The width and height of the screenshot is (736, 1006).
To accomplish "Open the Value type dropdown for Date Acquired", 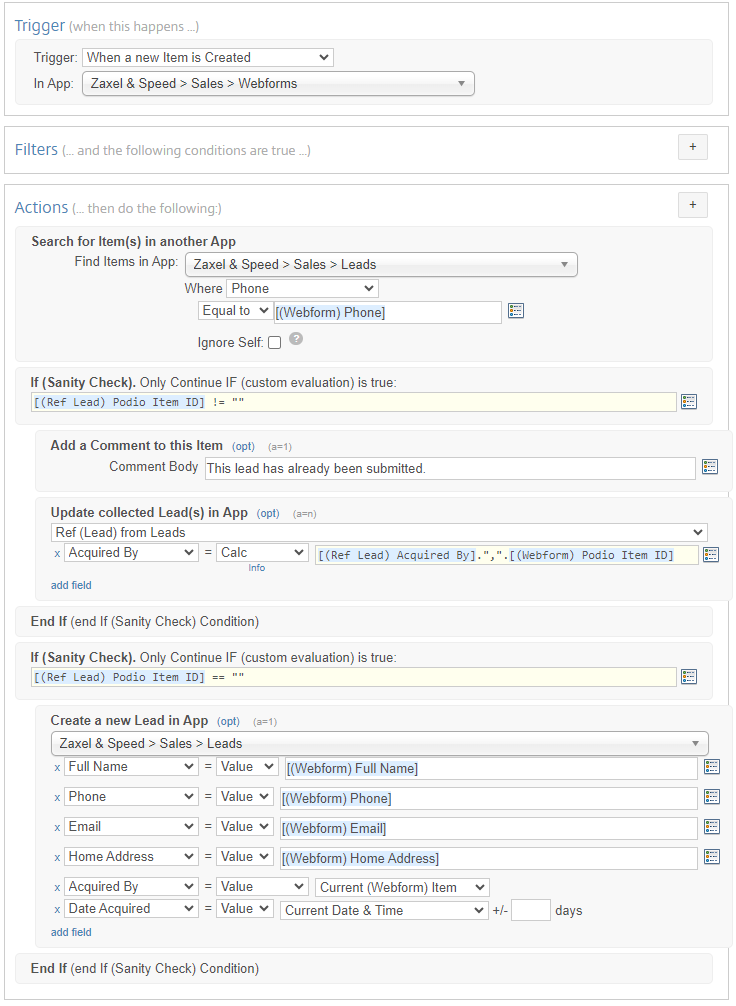I will [244, 908].
